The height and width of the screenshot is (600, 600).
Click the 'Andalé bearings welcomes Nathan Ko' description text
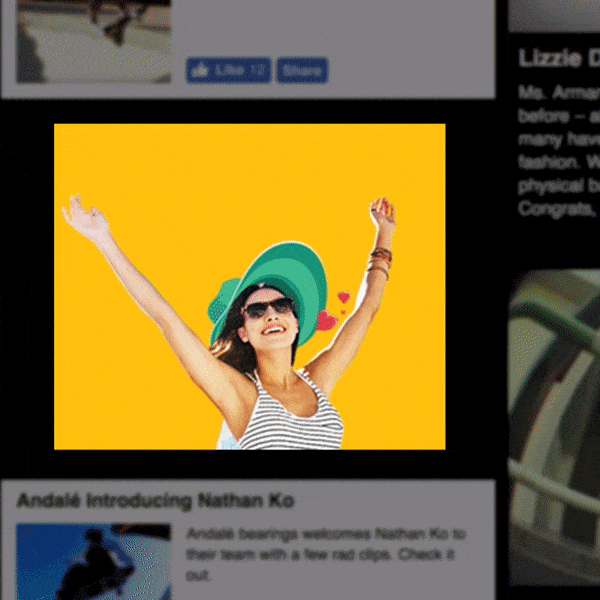click(326, 554)
